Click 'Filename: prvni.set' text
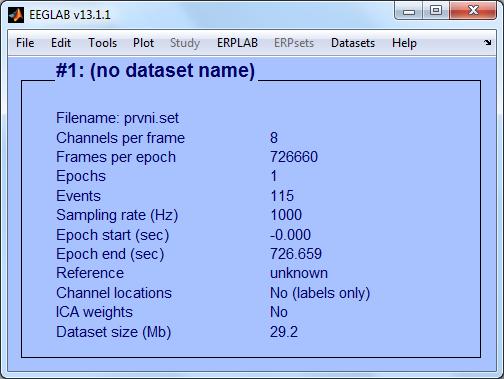The width and height of the screenshot is (504, 379). pos(117,118)
